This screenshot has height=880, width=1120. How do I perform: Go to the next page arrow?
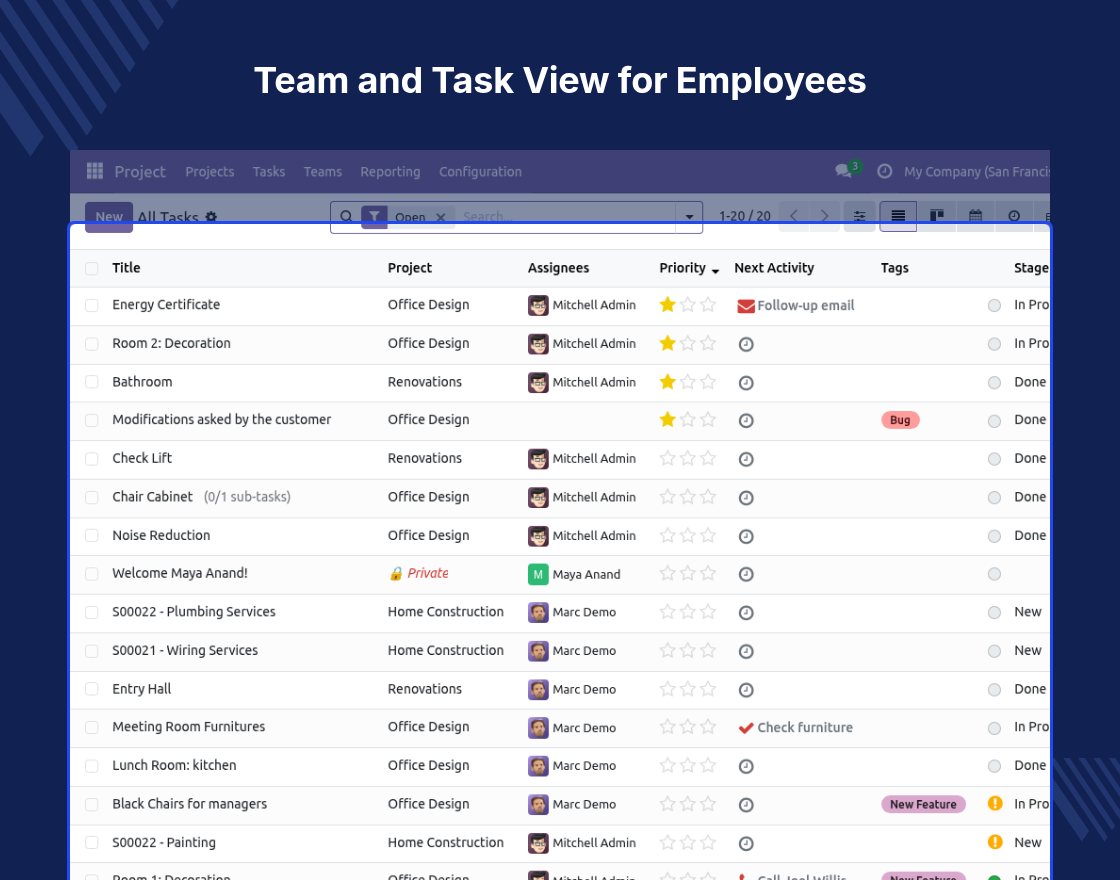click(x=824, y=216)
